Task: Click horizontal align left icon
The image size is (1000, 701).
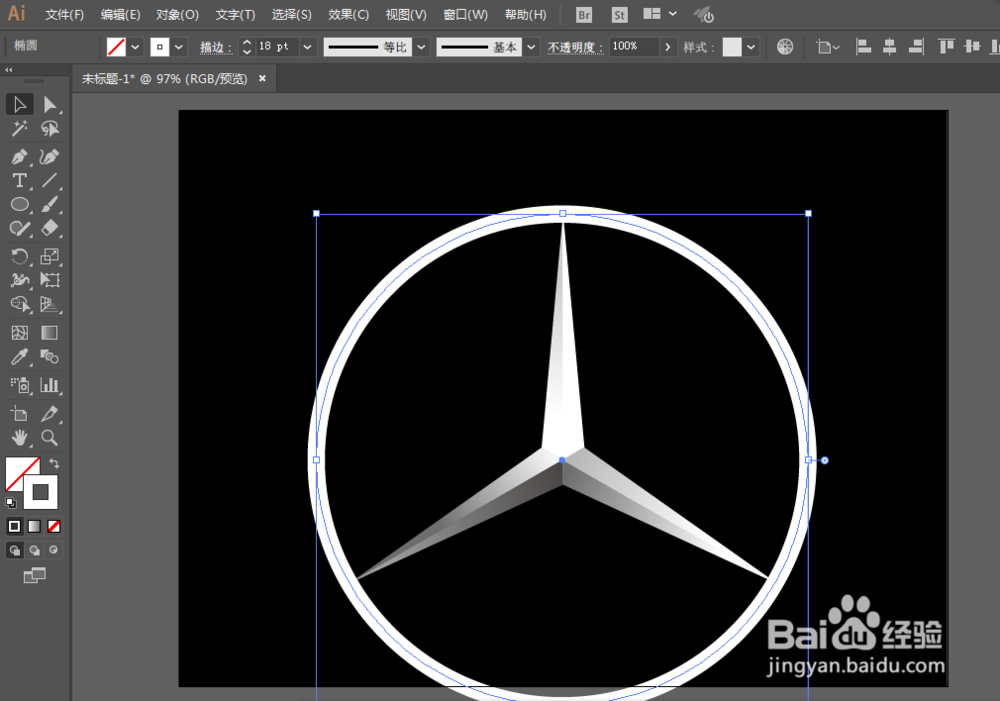Action: (x=863, y=47)
